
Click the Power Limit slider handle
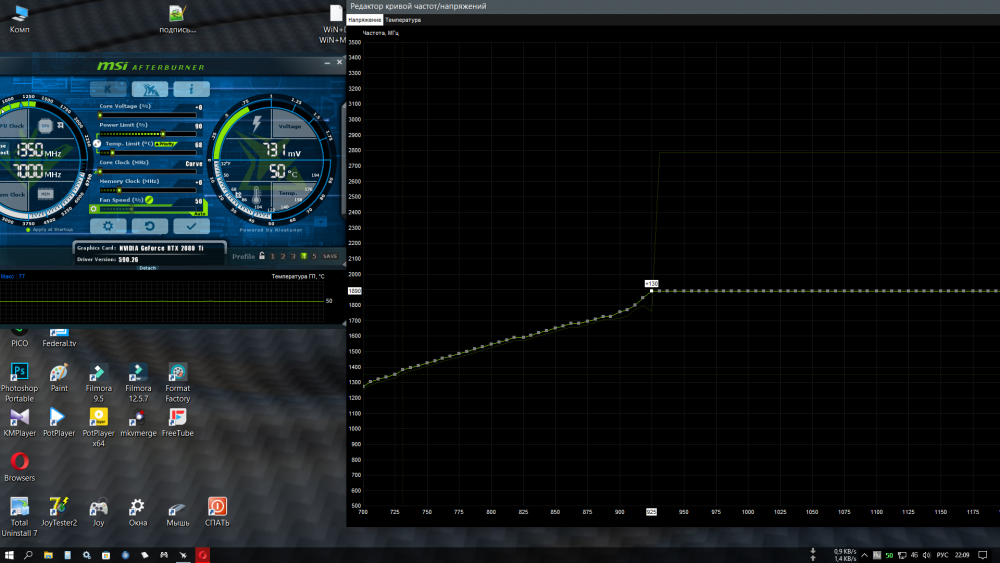click(163, 133)
